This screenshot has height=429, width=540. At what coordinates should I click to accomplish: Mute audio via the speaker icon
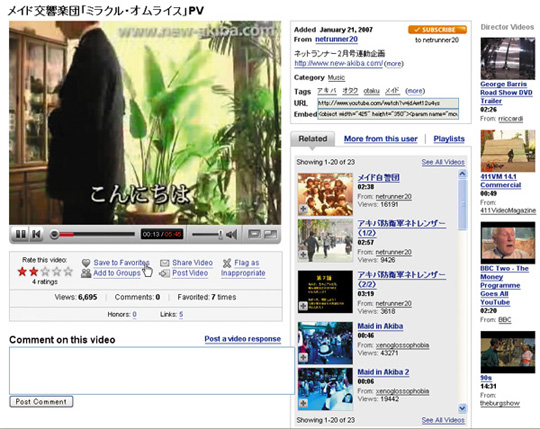click(x=232, y=235)
